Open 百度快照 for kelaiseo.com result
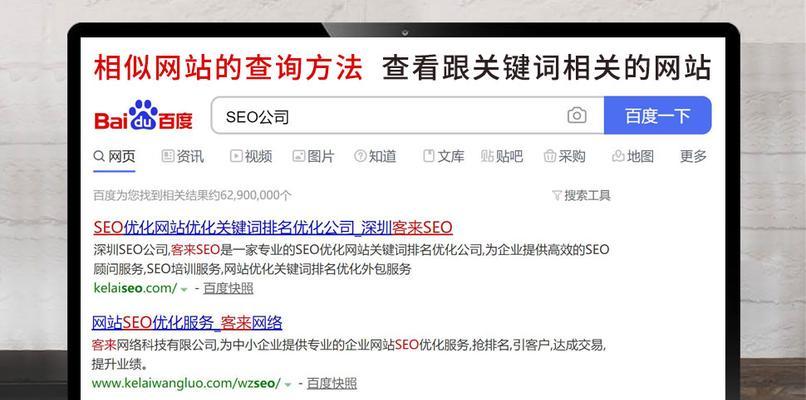The width and height of the screenshot is (806, 400). coord(228,288)
